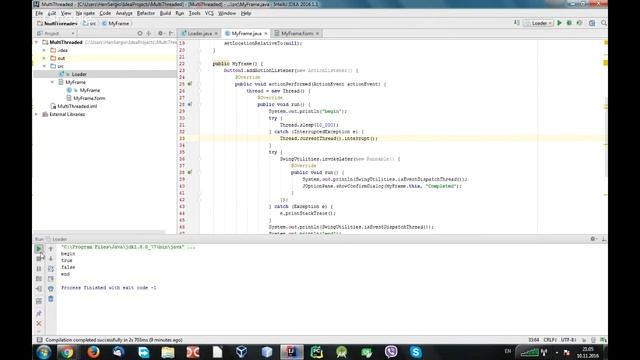Open the Windows Start menu
Image resolution: width=640 pixels, height=360 pixels.
tap(44, 352)
